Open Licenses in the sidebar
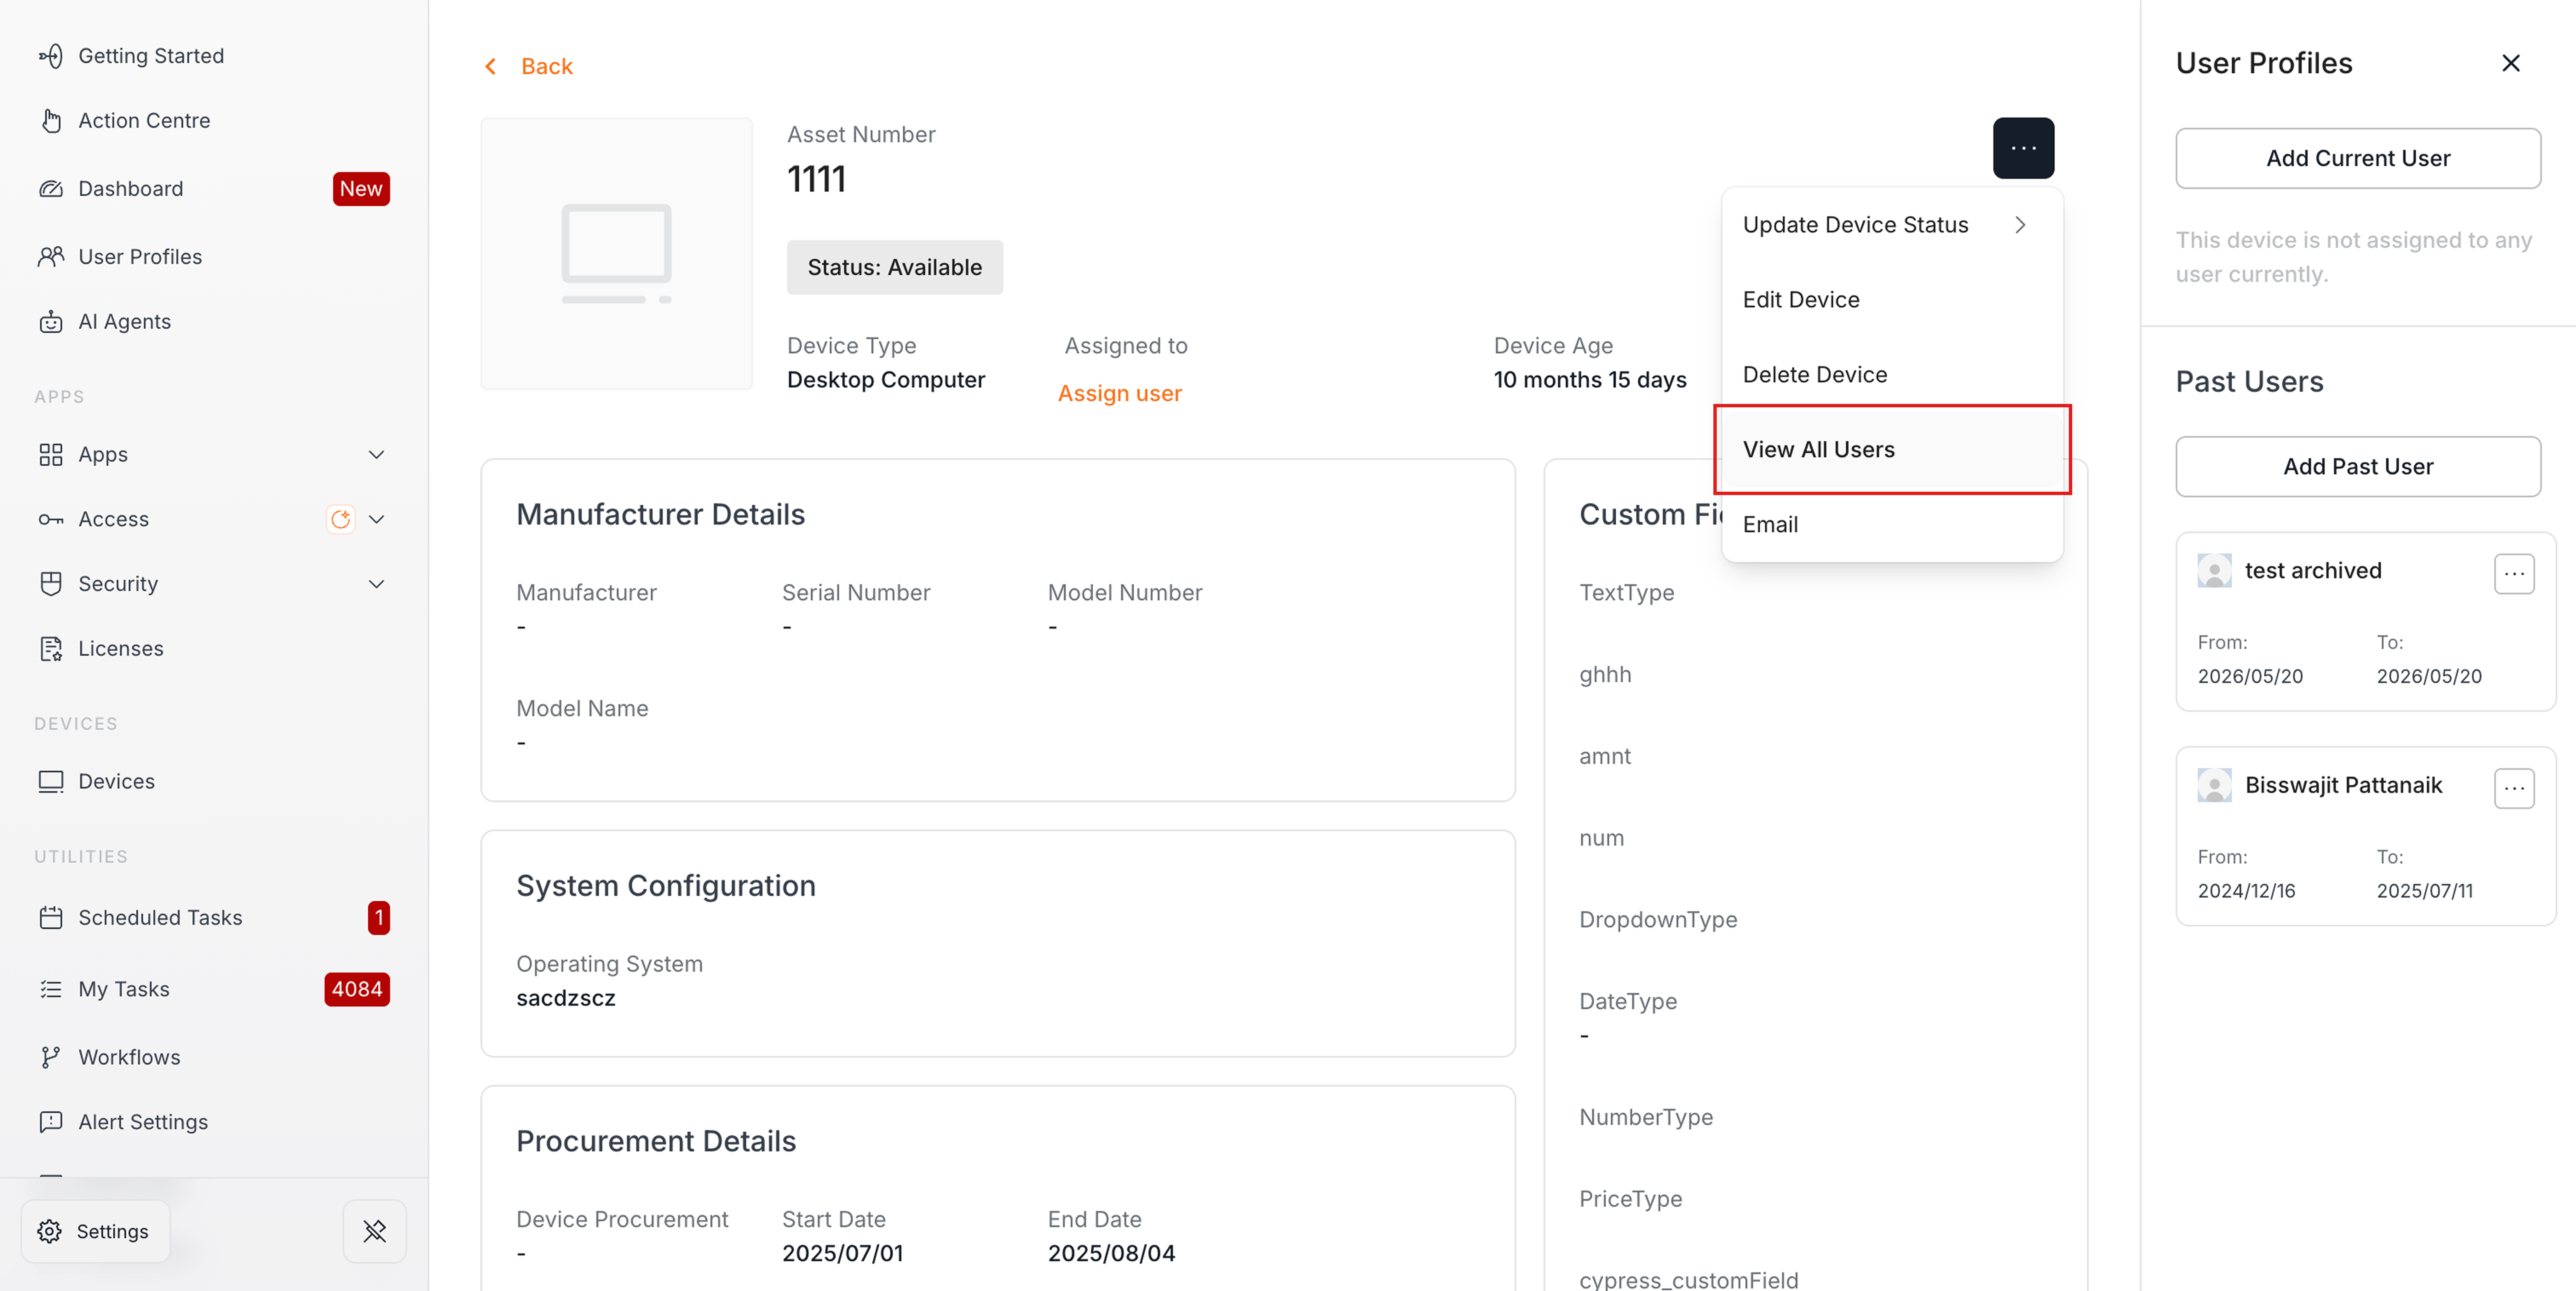2576x1291 pixels. (121, 649)
